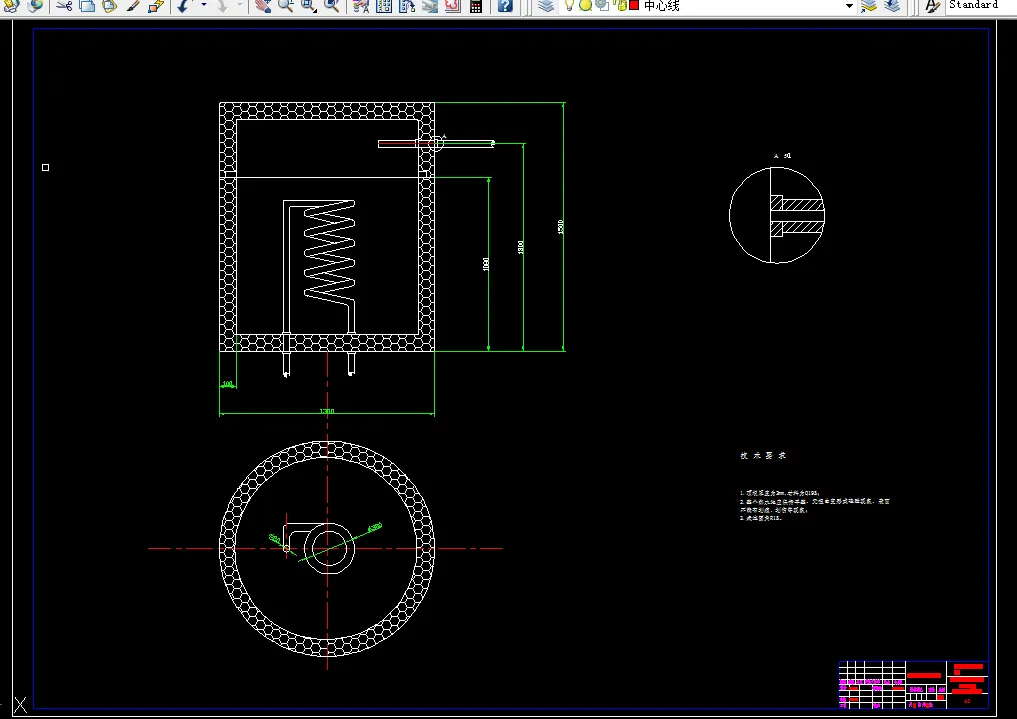The width and height of the screenshot is (1017, 719).
Task: Select the 1300 width dimension text
Action: click(x=327, y=411)
